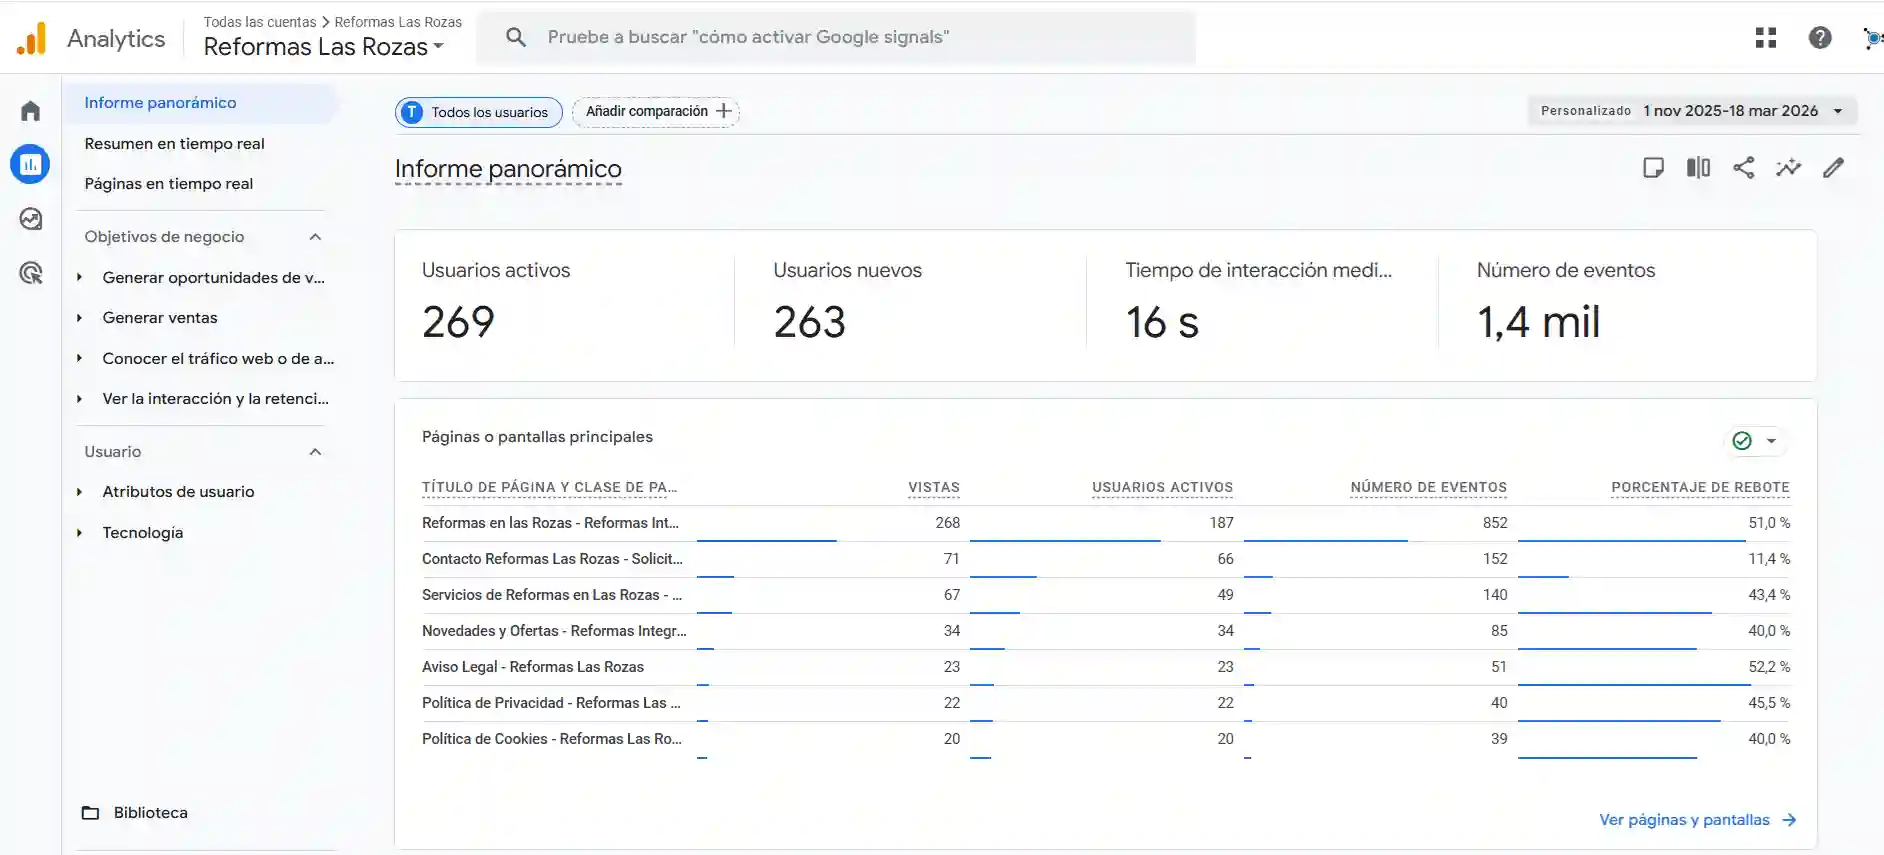Click the Usuarios nuevos metric card
Image resolution: width=1884 pixels, height=855 pixels.
tap(910, 305)
